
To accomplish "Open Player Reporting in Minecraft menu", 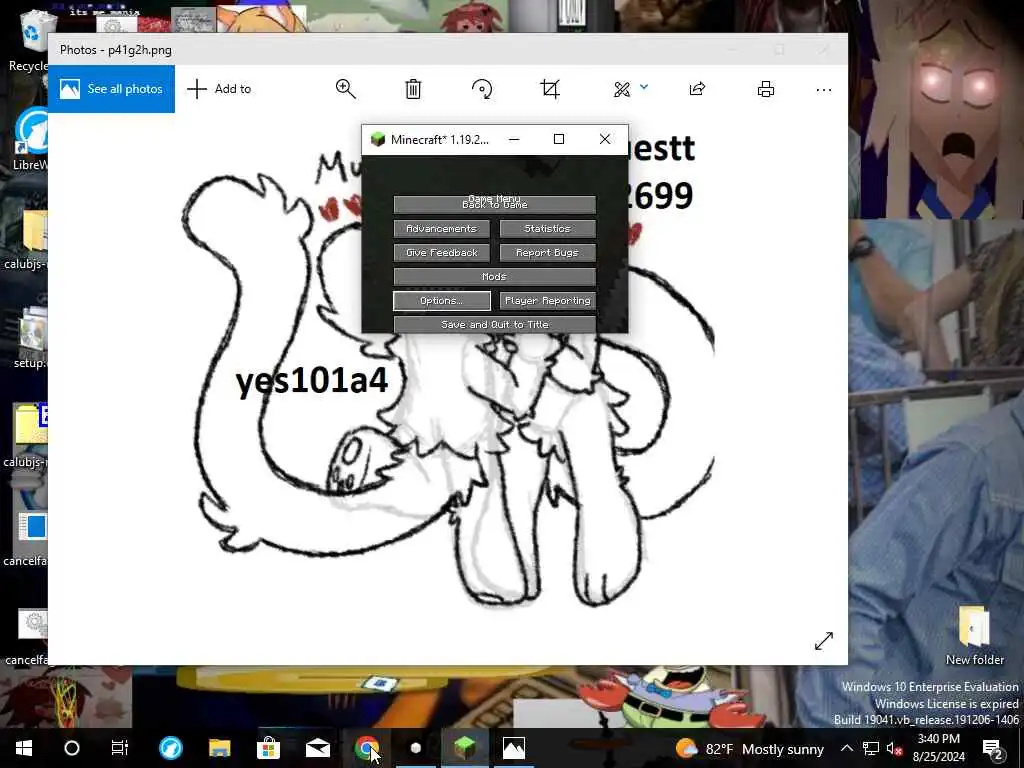I will pyautogui.click(x=547, y=300).
